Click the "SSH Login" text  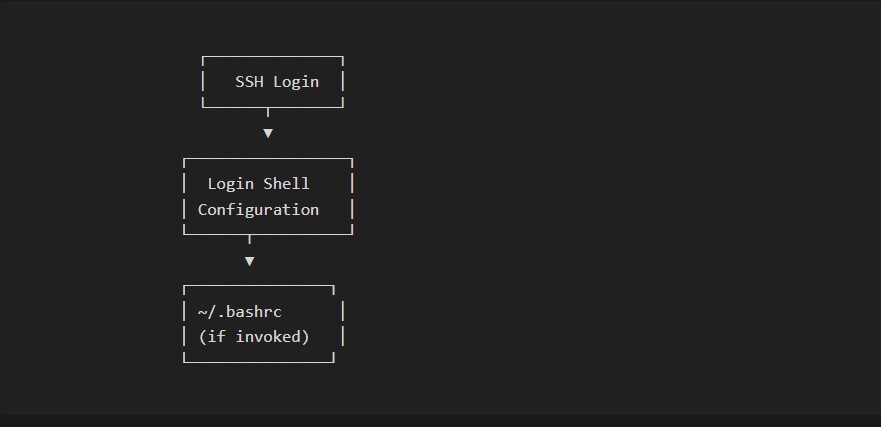(x=277, y=82)
